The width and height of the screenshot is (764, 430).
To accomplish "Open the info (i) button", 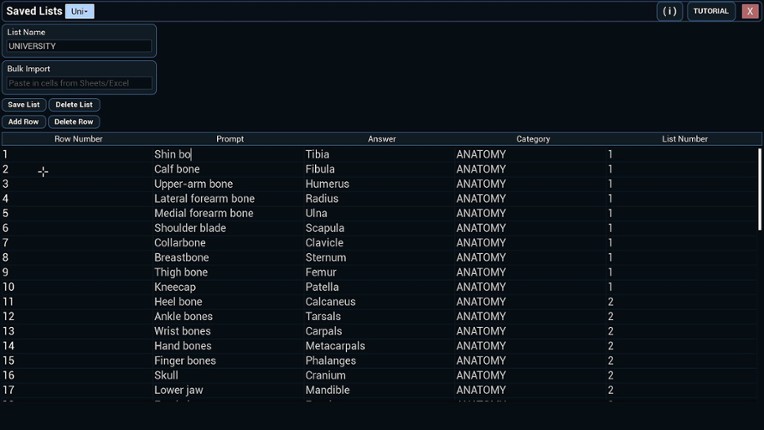I will [670, 11].
